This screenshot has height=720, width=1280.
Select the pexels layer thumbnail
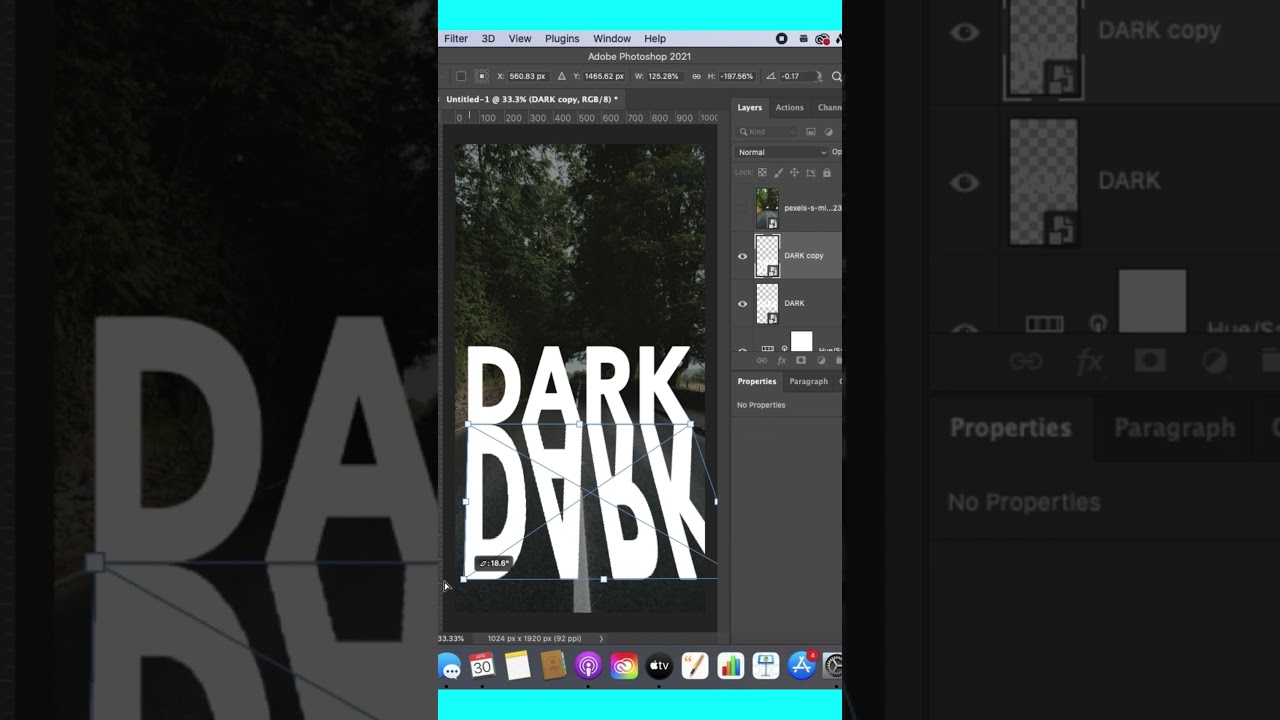[x=767, y=208]
